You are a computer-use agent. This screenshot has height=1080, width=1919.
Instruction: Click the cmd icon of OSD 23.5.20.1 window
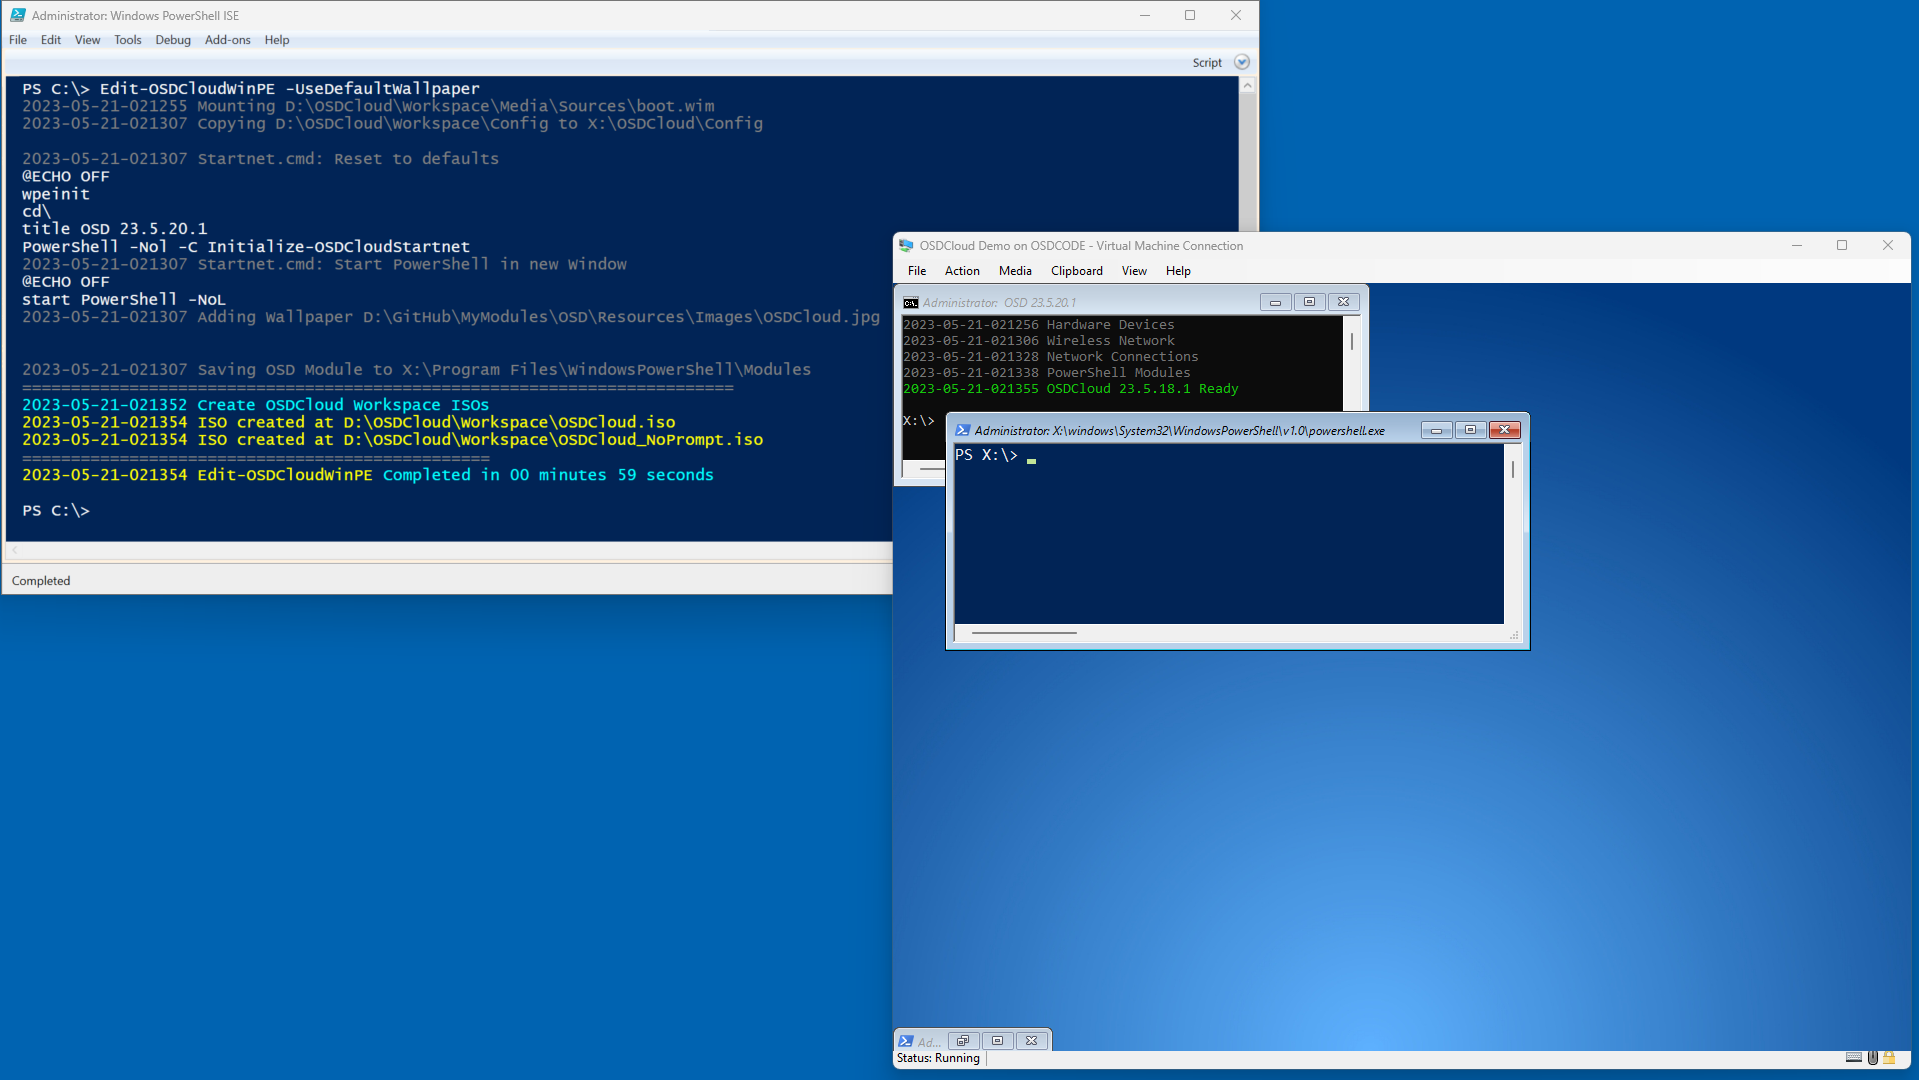(x=911, y=303)
